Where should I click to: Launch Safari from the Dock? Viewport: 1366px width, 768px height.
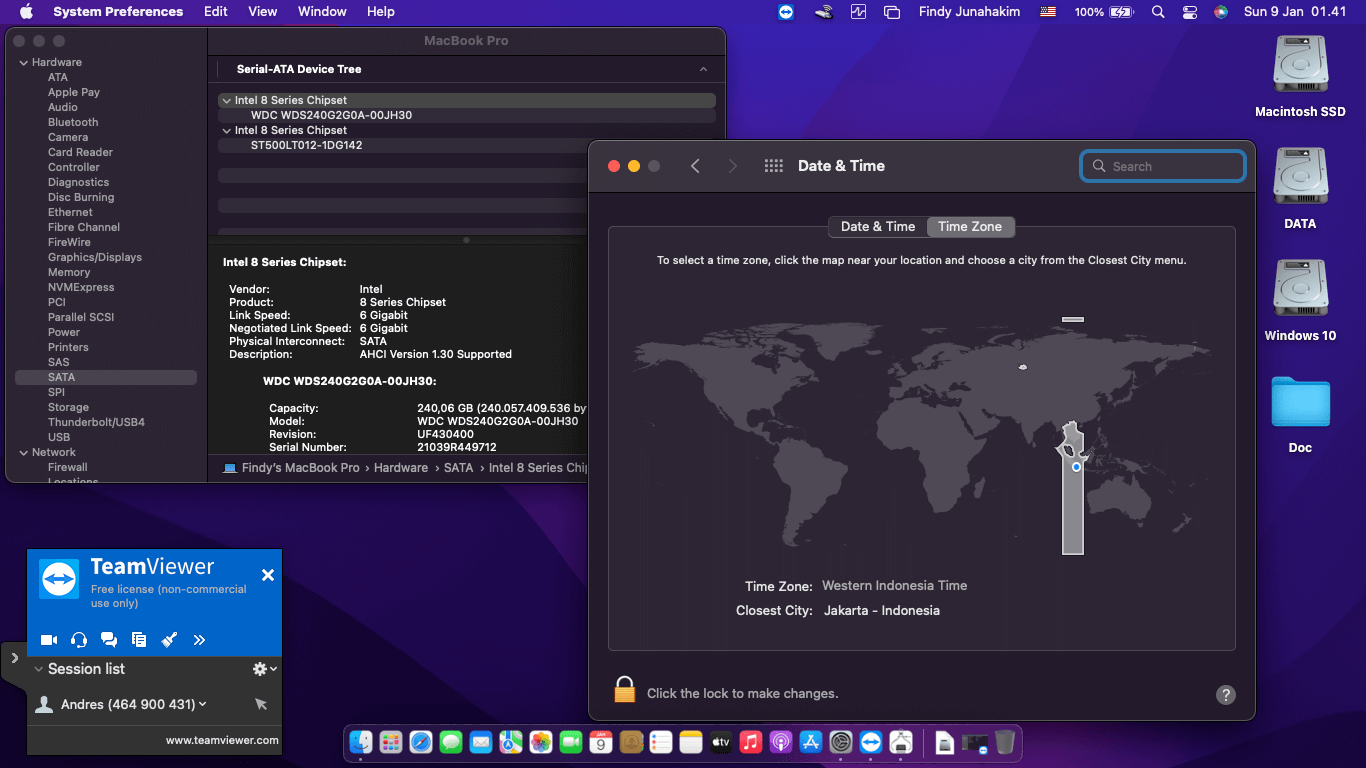pos(421,742)
